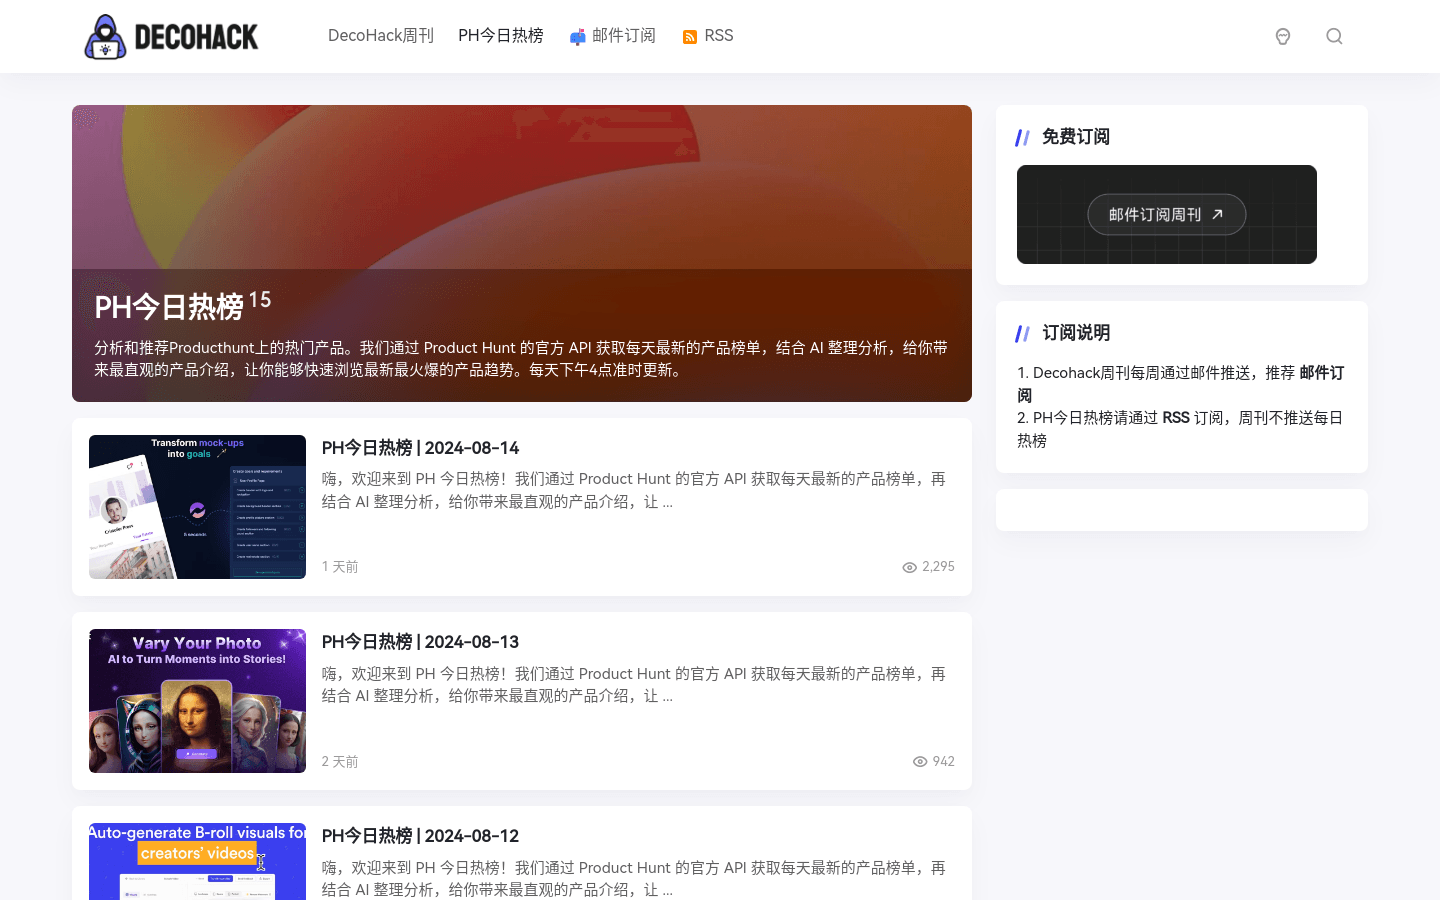Open the search icon in header
Viewport: 1440px width, 900px height.
tap(1334, 37)
